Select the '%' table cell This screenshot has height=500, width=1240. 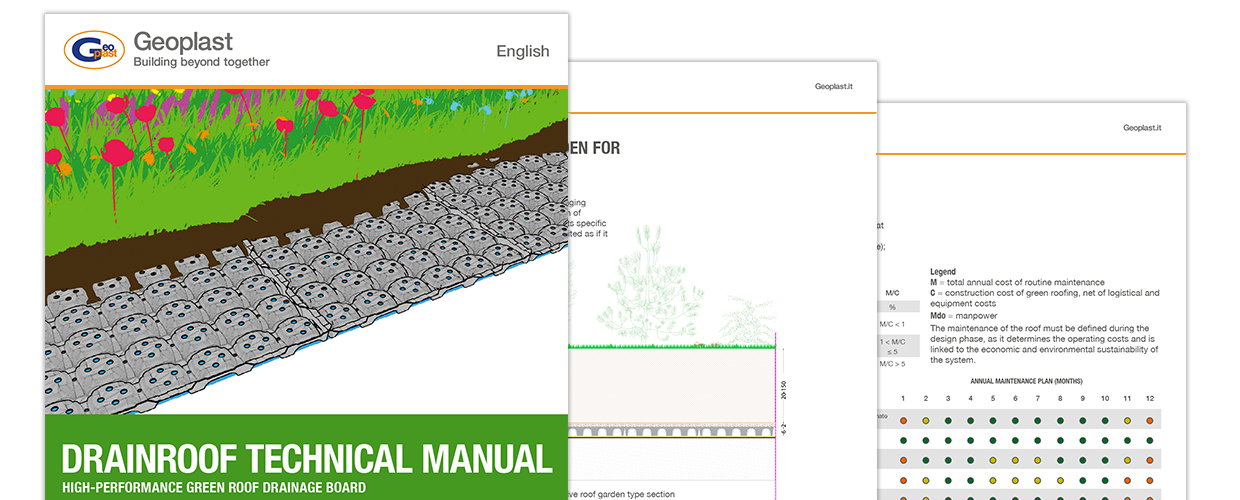[x=892, y=307]
